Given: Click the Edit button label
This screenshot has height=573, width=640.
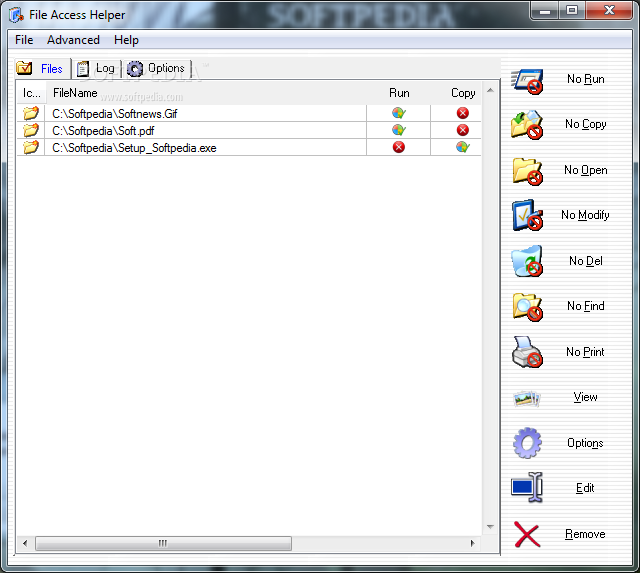Looking at the screenshot, I should pyautogui.click(x=585, y=488).
